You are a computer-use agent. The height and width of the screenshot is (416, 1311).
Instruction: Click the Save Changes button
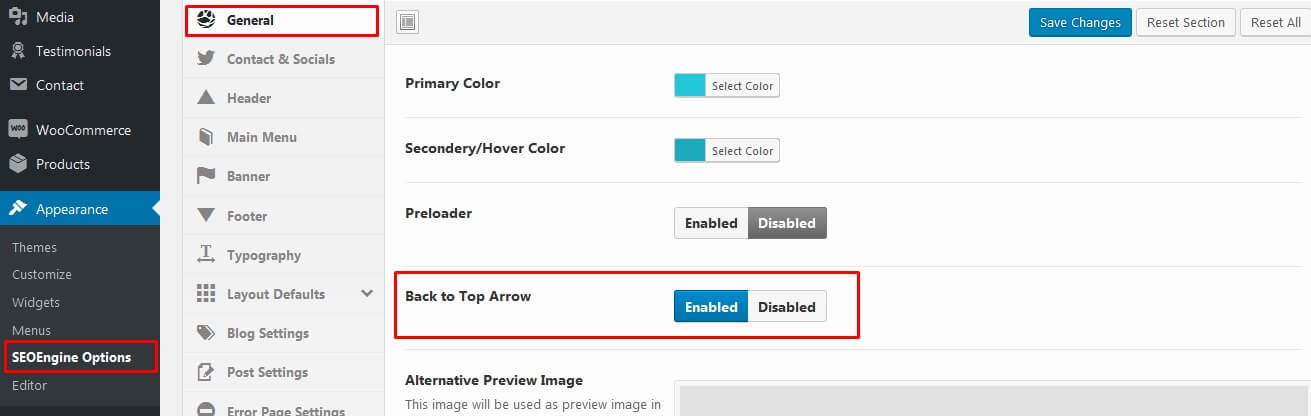click(1080, 22)
